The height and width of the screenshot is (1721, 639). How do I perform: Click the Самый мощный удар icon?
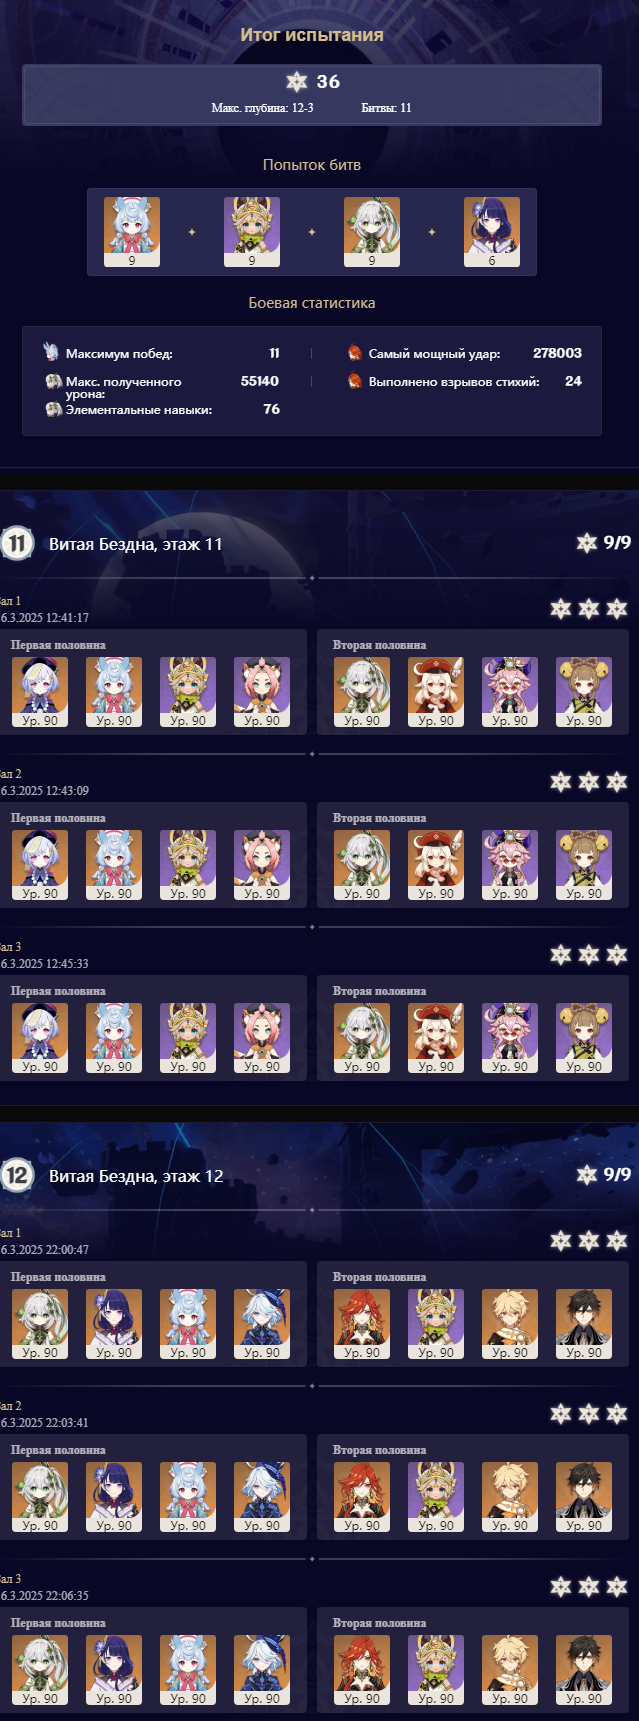354,353
